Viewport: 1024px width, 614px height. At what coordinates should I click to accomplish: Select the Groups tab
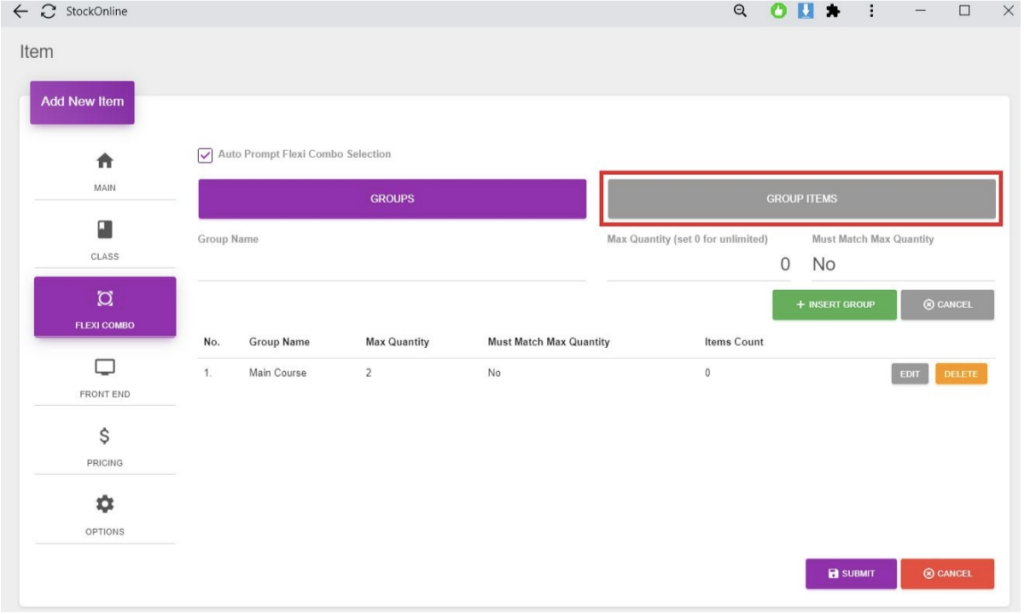coord(392,199)
